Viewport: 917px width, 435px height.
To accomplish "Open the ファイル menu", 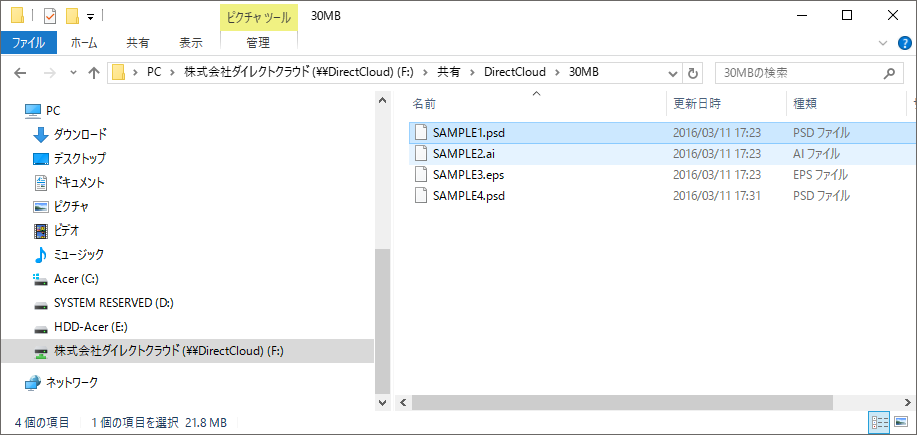I will [28, 43].
